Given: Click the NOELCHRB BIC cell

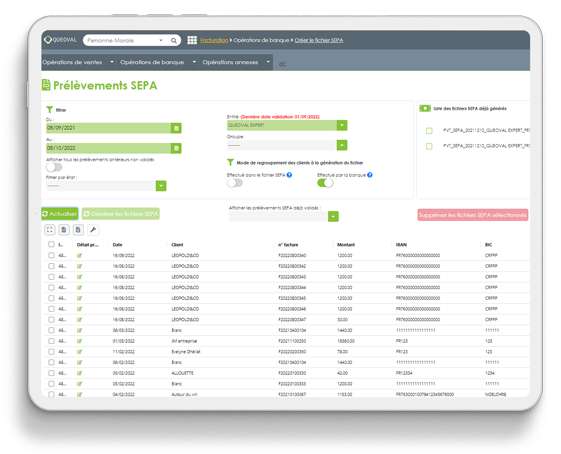Looking at the screenshot, I should click(x=496, y=394).
